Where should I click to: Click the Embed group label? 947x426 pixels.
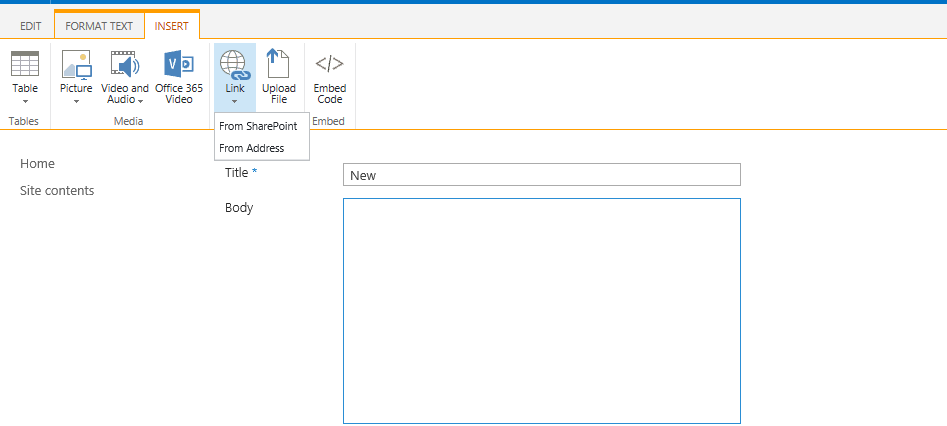(329, 121)
